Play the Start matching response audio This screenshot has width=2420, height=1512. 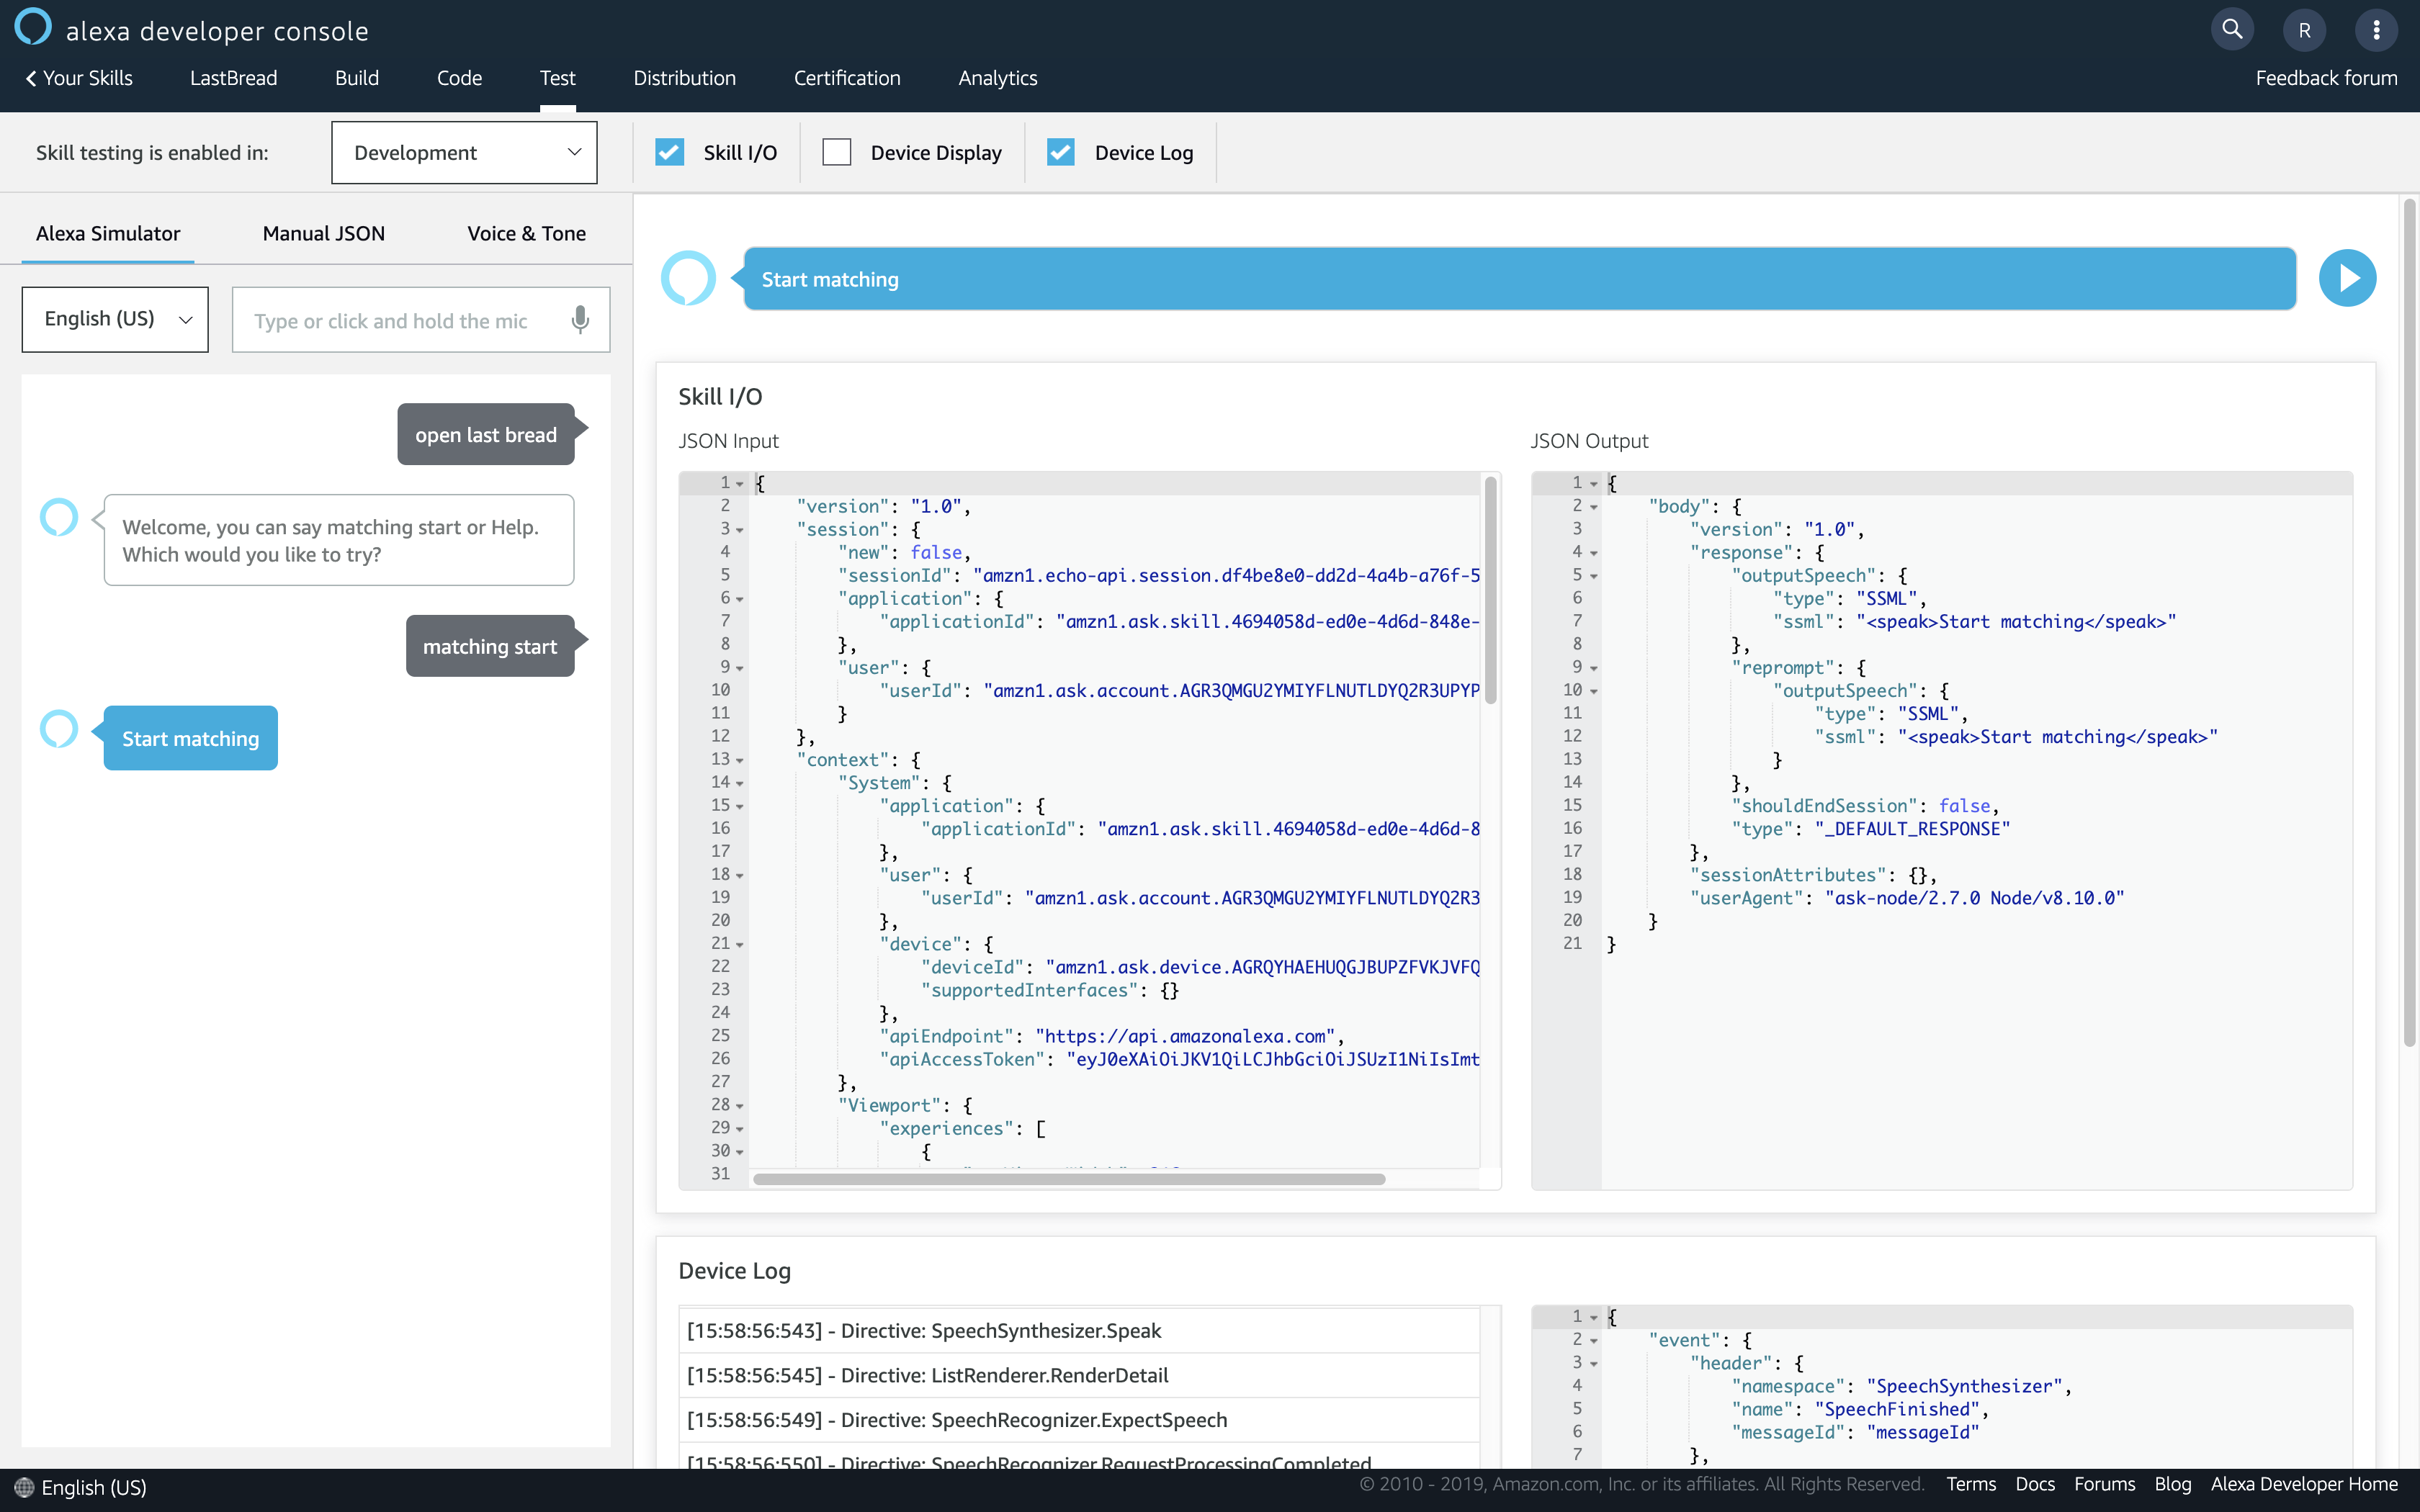[2347, 278]
